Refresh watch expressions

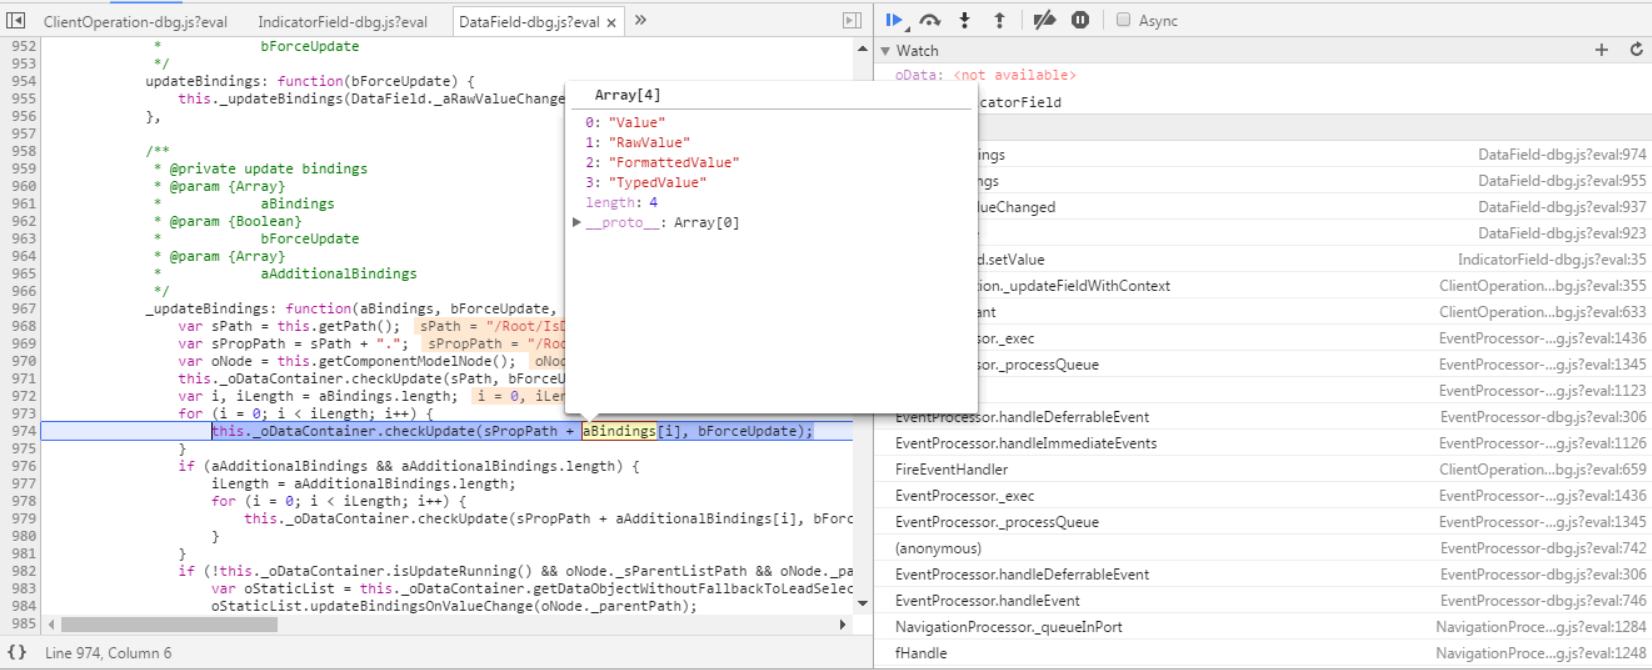1636,50
